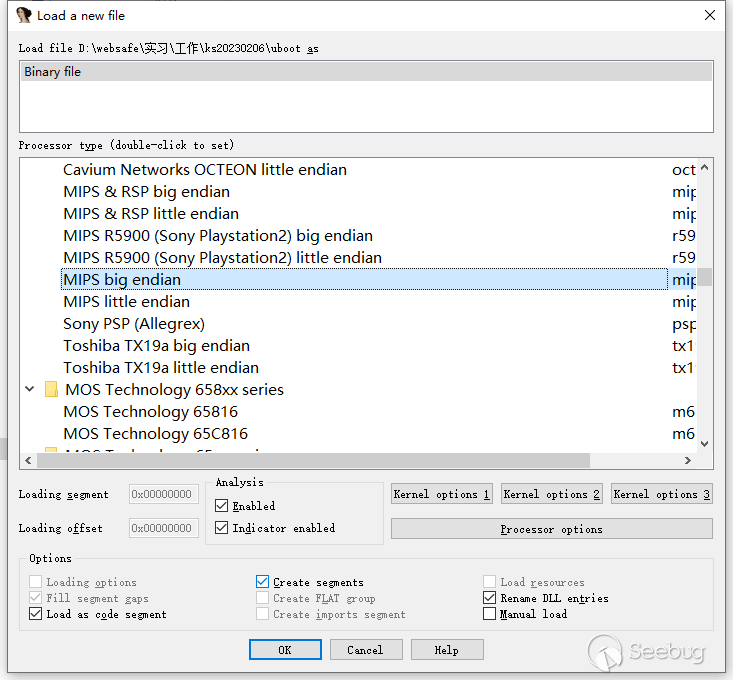Image resolution: width=733 pixels, height=680 pixels.
Task: Open Kernel options 2
Action: (x=552, y=494)
